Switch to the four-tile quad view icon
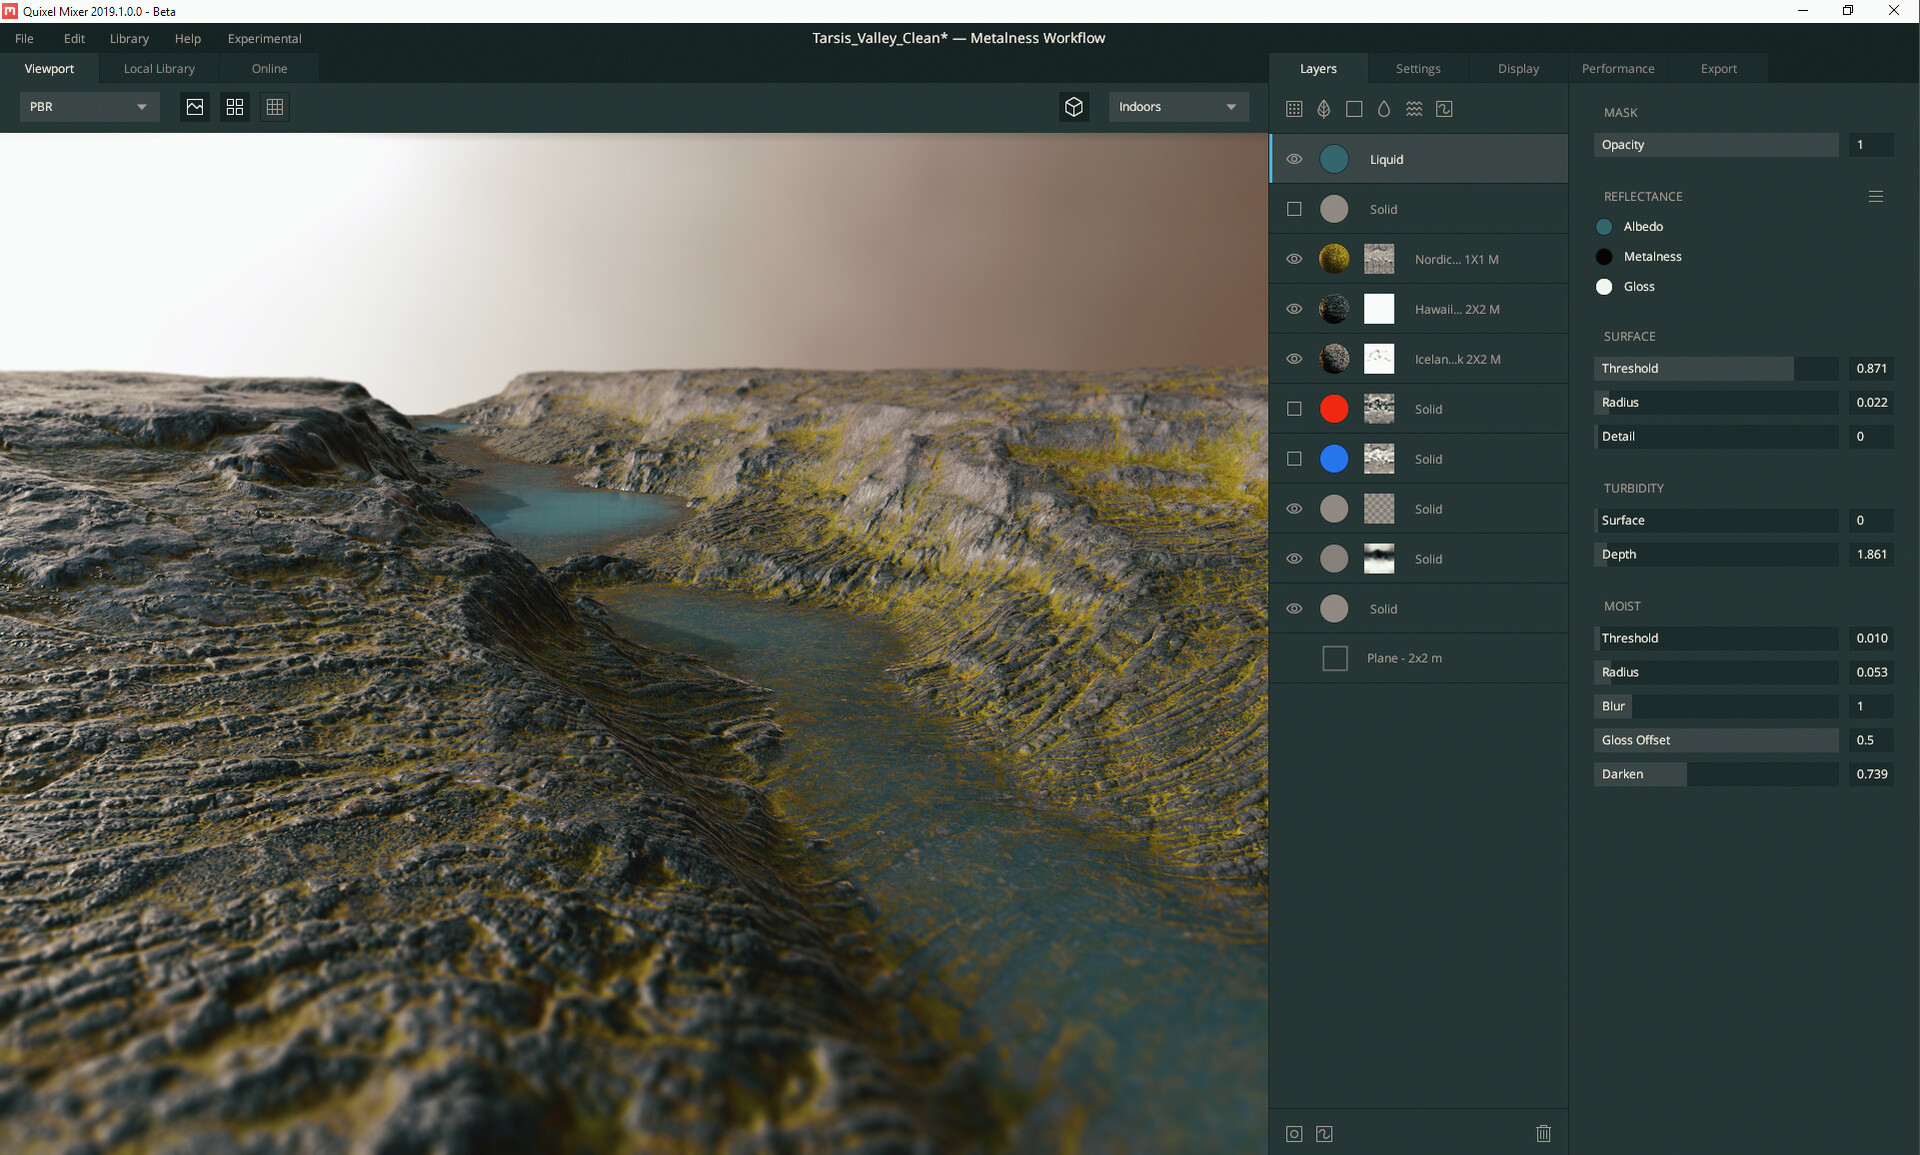The image size is (1920, 1155). pyautogui.click(x=235, y=107)
